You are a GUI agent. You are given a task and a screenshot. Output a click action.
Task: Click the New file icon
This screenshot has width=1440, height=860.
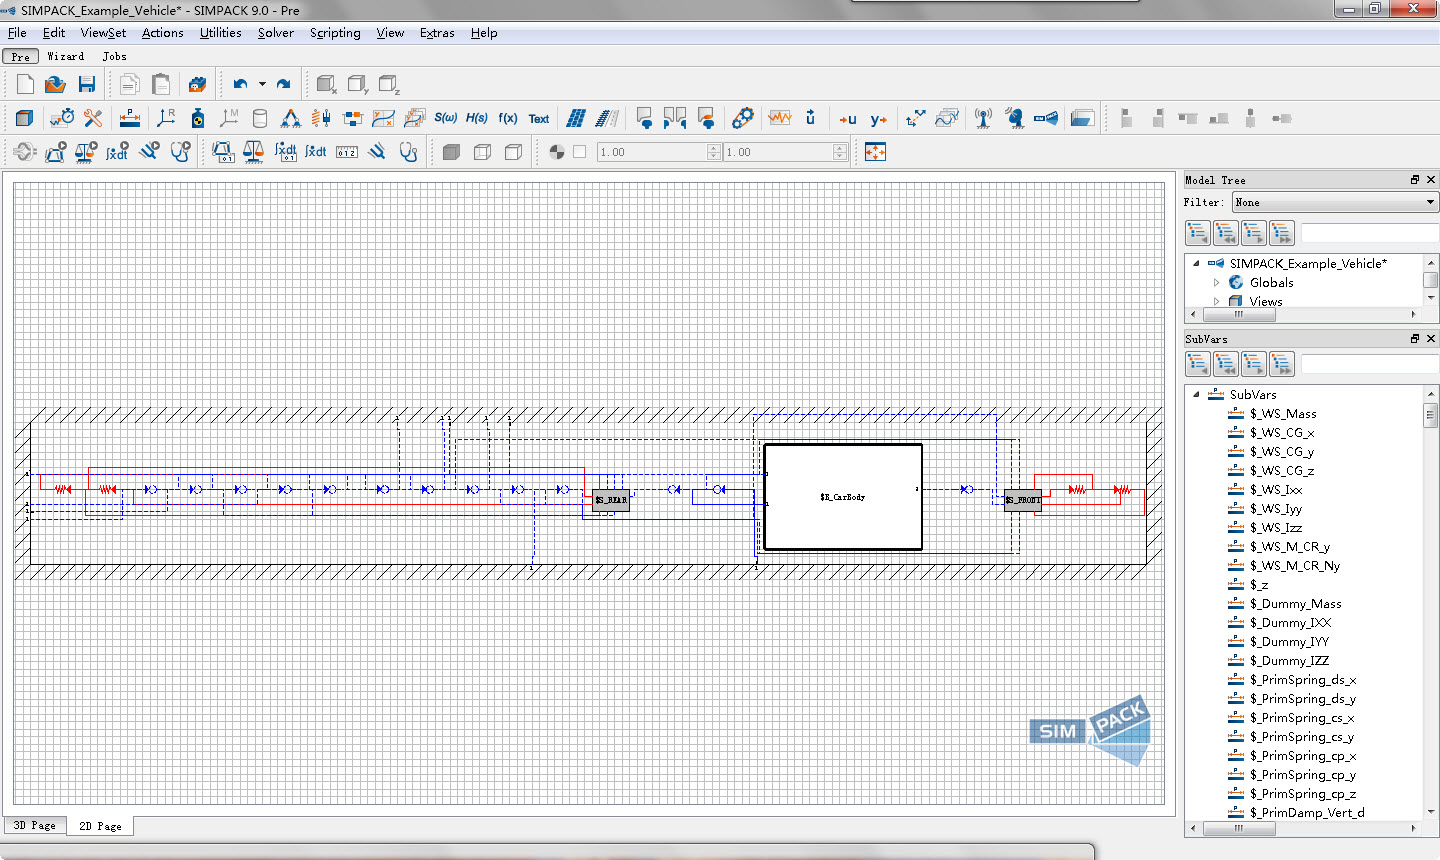pyautogui.click(x=25, y=85)
